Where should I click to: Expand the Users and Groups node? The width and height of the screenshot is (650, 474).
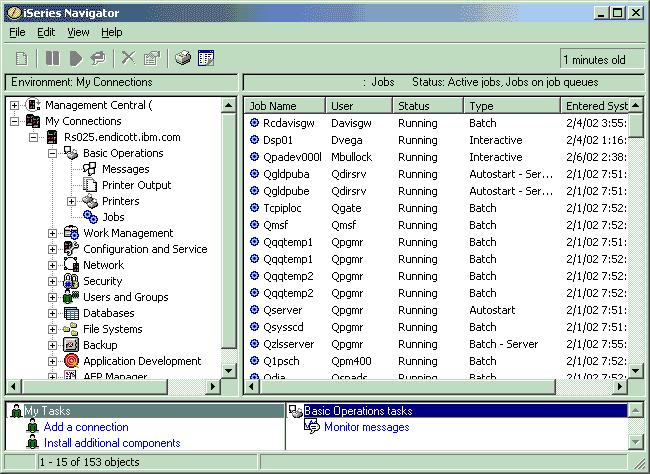click(52, 297)
